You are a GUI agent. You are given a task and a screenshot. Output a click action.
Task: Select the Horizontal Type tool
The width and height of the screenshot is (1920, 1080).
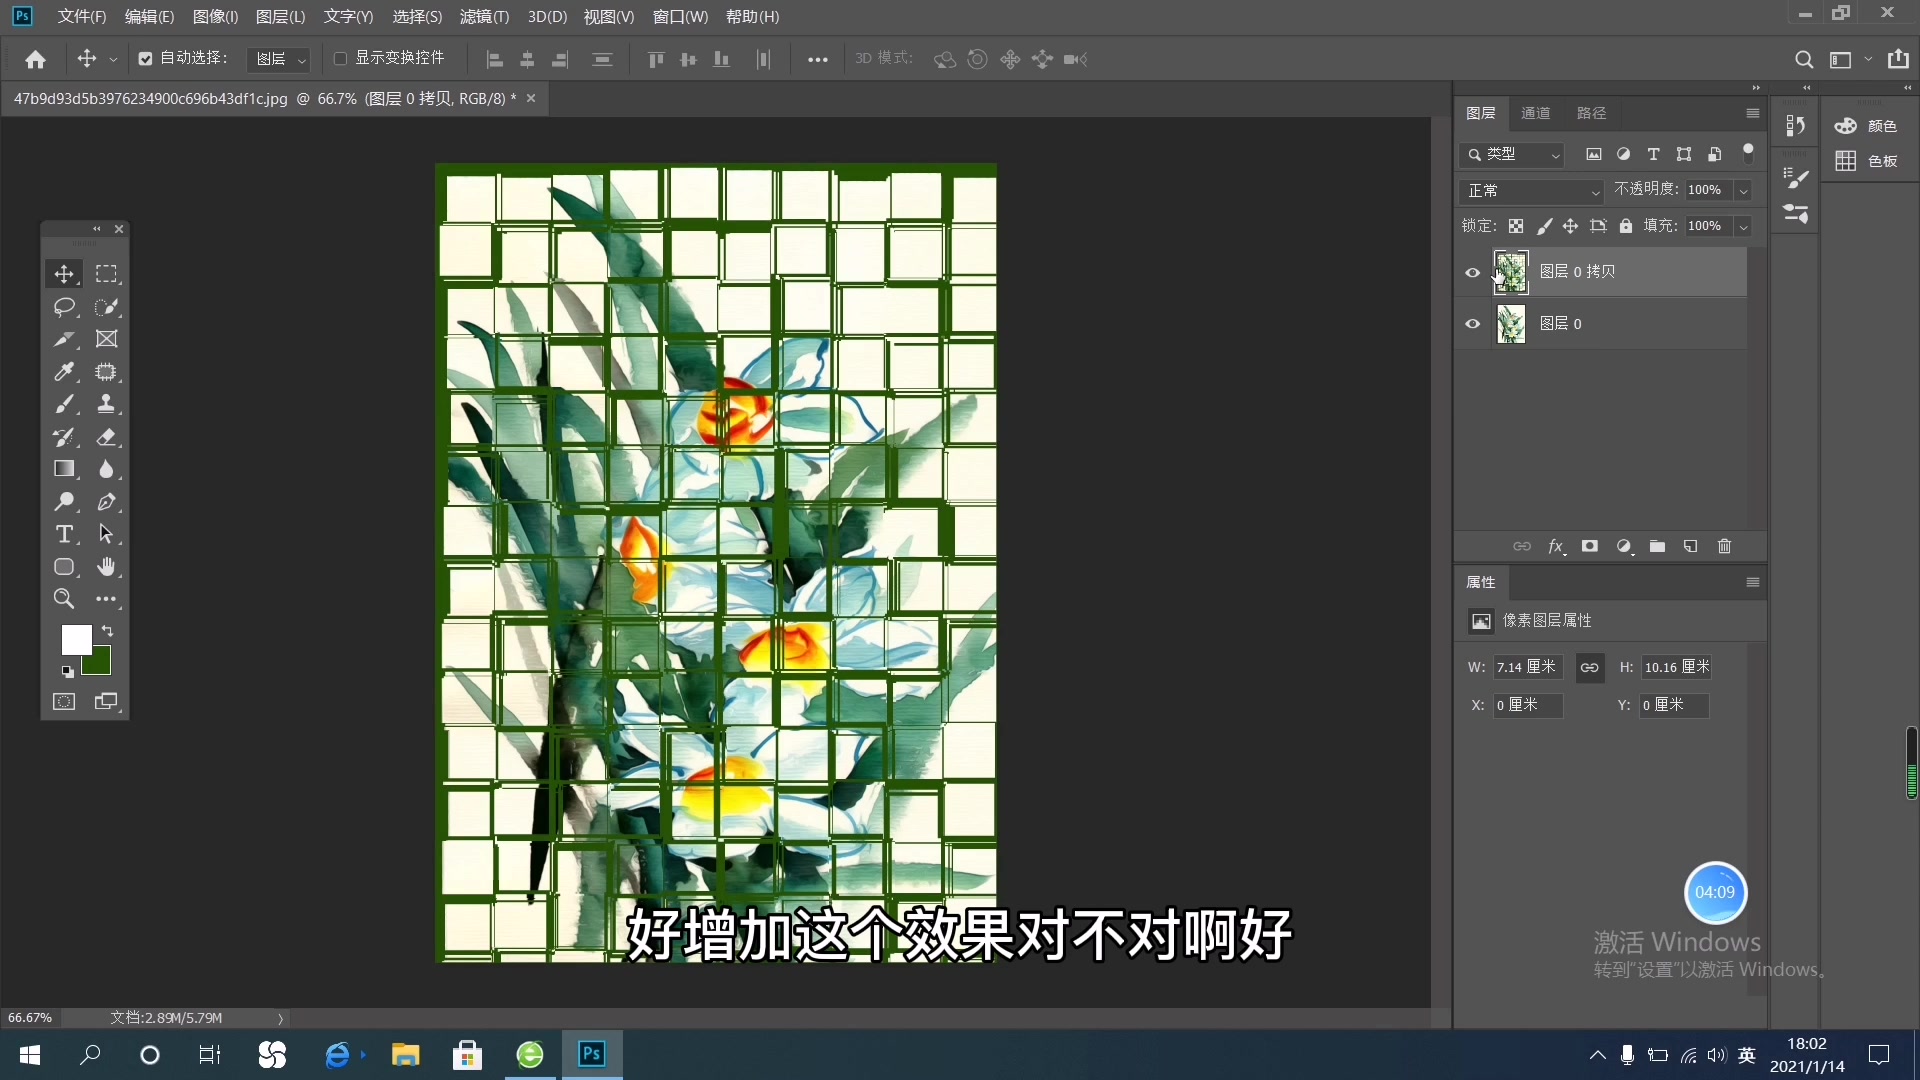point(64,534)
